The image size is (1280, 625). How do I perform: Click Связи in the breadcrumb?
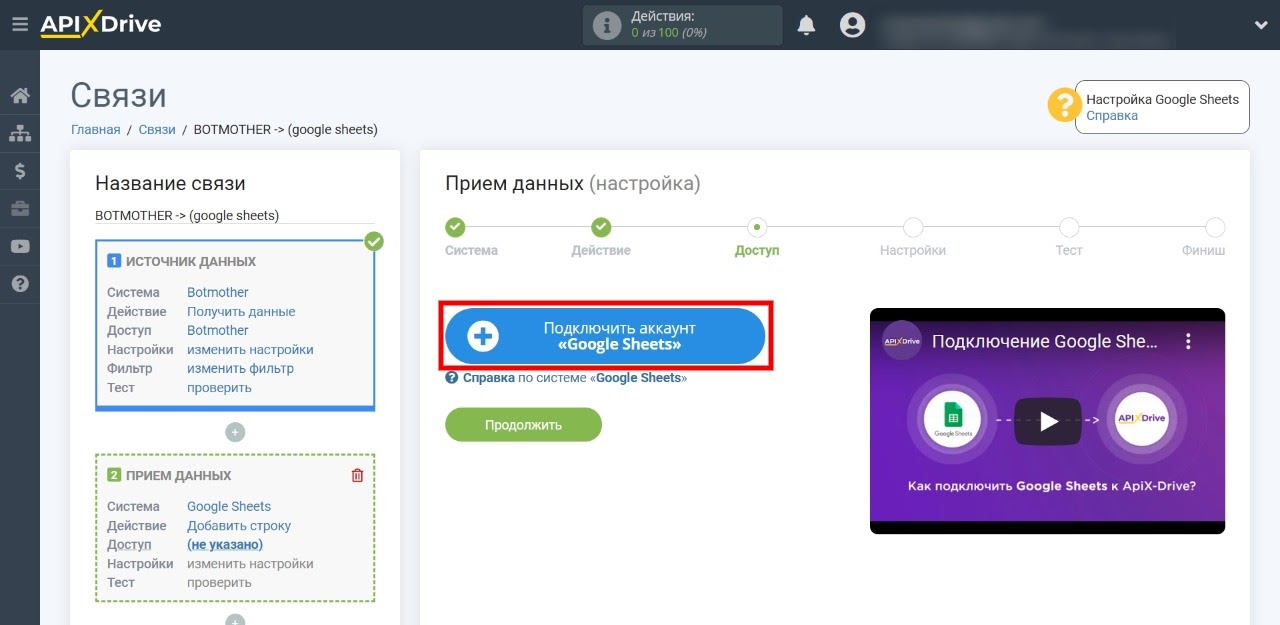click(157, 130)
